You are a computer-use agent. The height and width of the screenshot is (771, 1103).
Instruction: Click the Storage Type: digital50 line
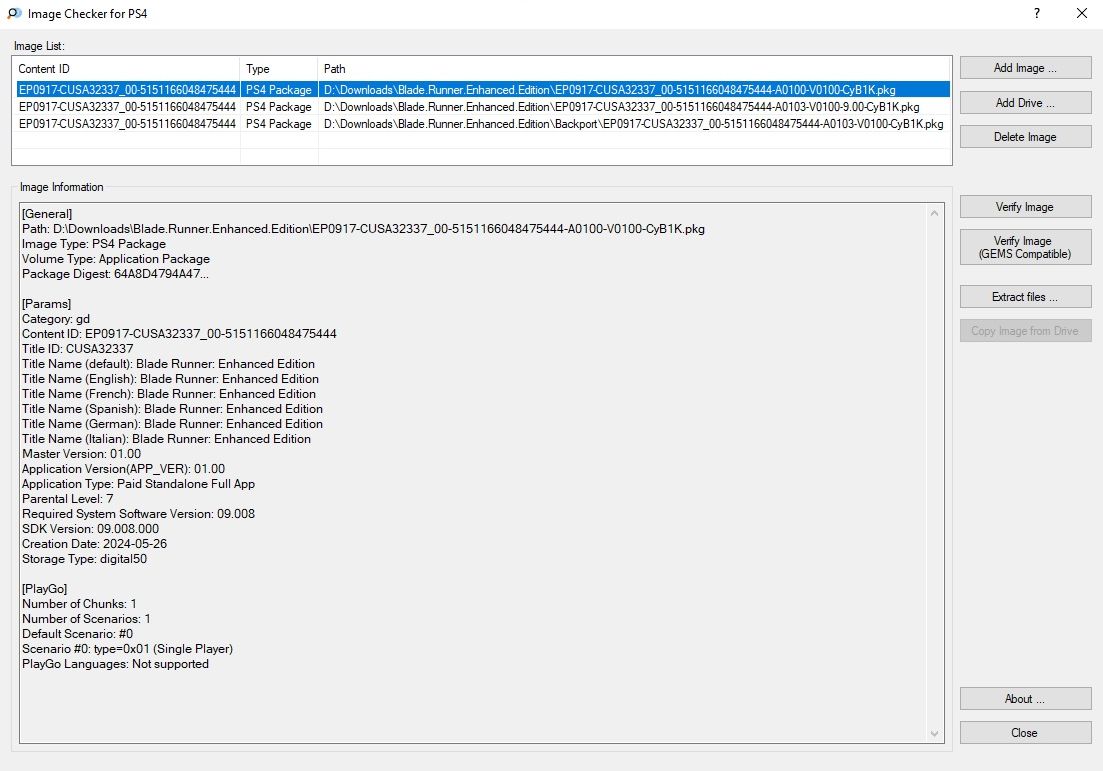click(84, 559)
